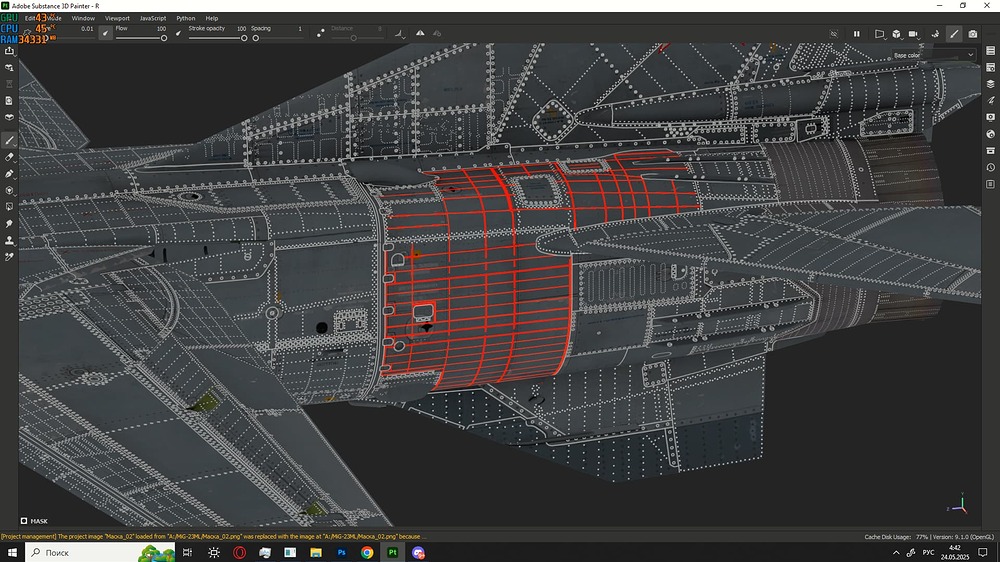Image resolution: width=1000 pixels, height=562 pixels.
Task: Open the Base color channel dropdown
Action: pyautogui.click(x=934, y=55)
